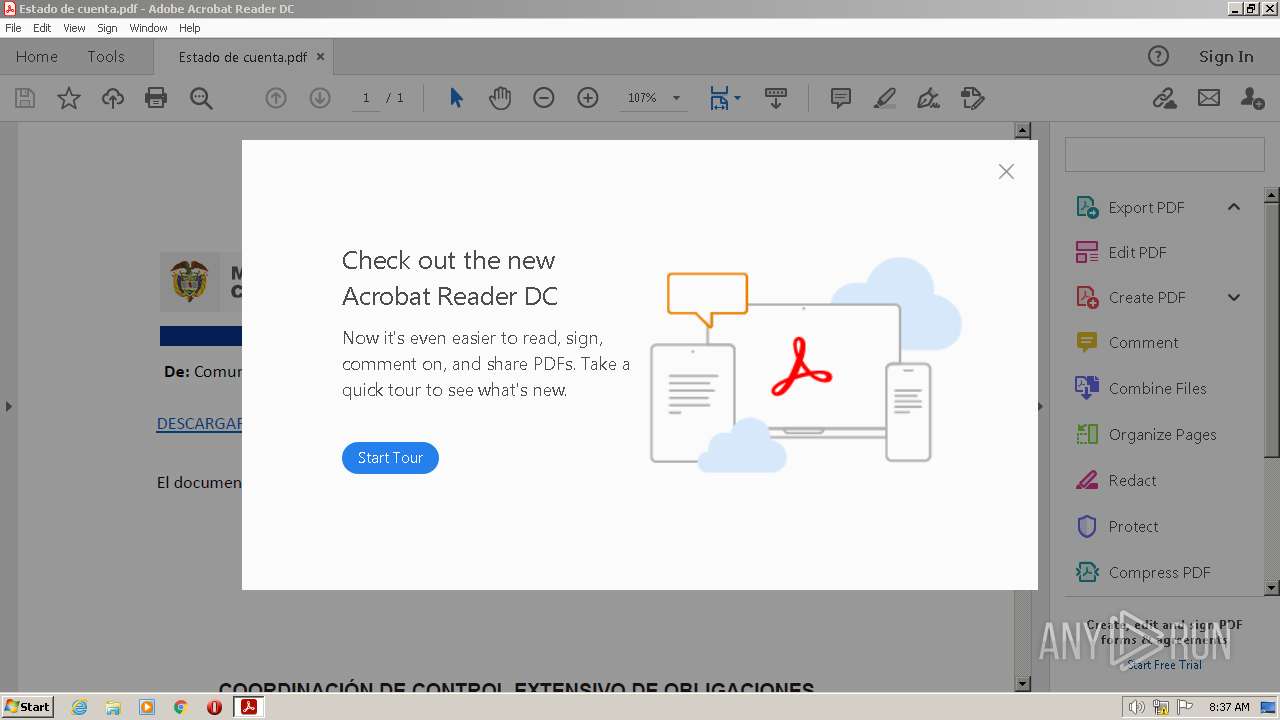Open Export PDF tool
This screenshot has height=720, width=1280.
1145,207
